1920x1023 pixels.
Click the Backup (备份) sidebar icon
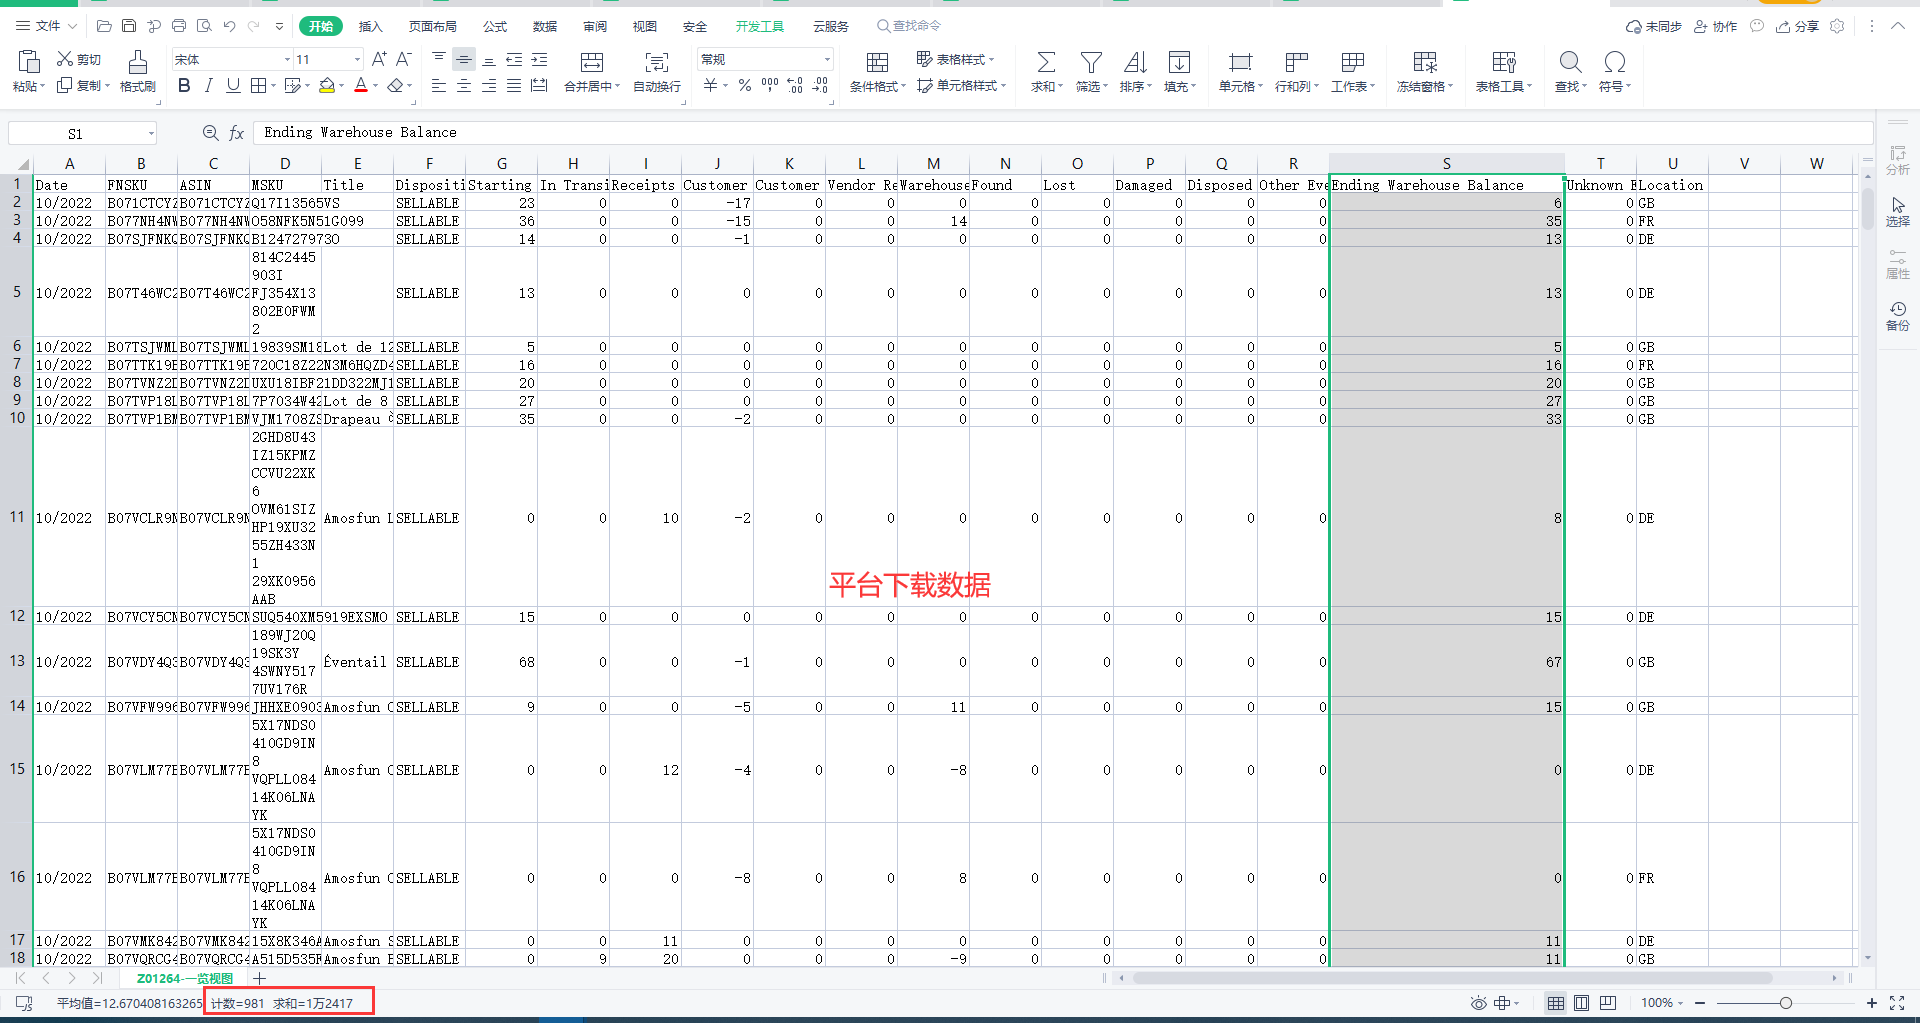[1897, 315]
